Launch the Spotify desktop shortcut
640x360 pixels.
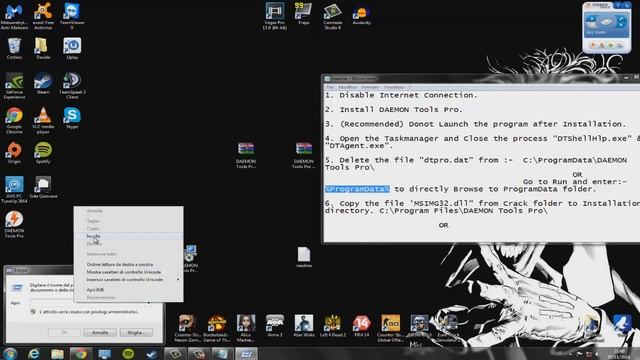pyautogui.click(x=43, y=153)
